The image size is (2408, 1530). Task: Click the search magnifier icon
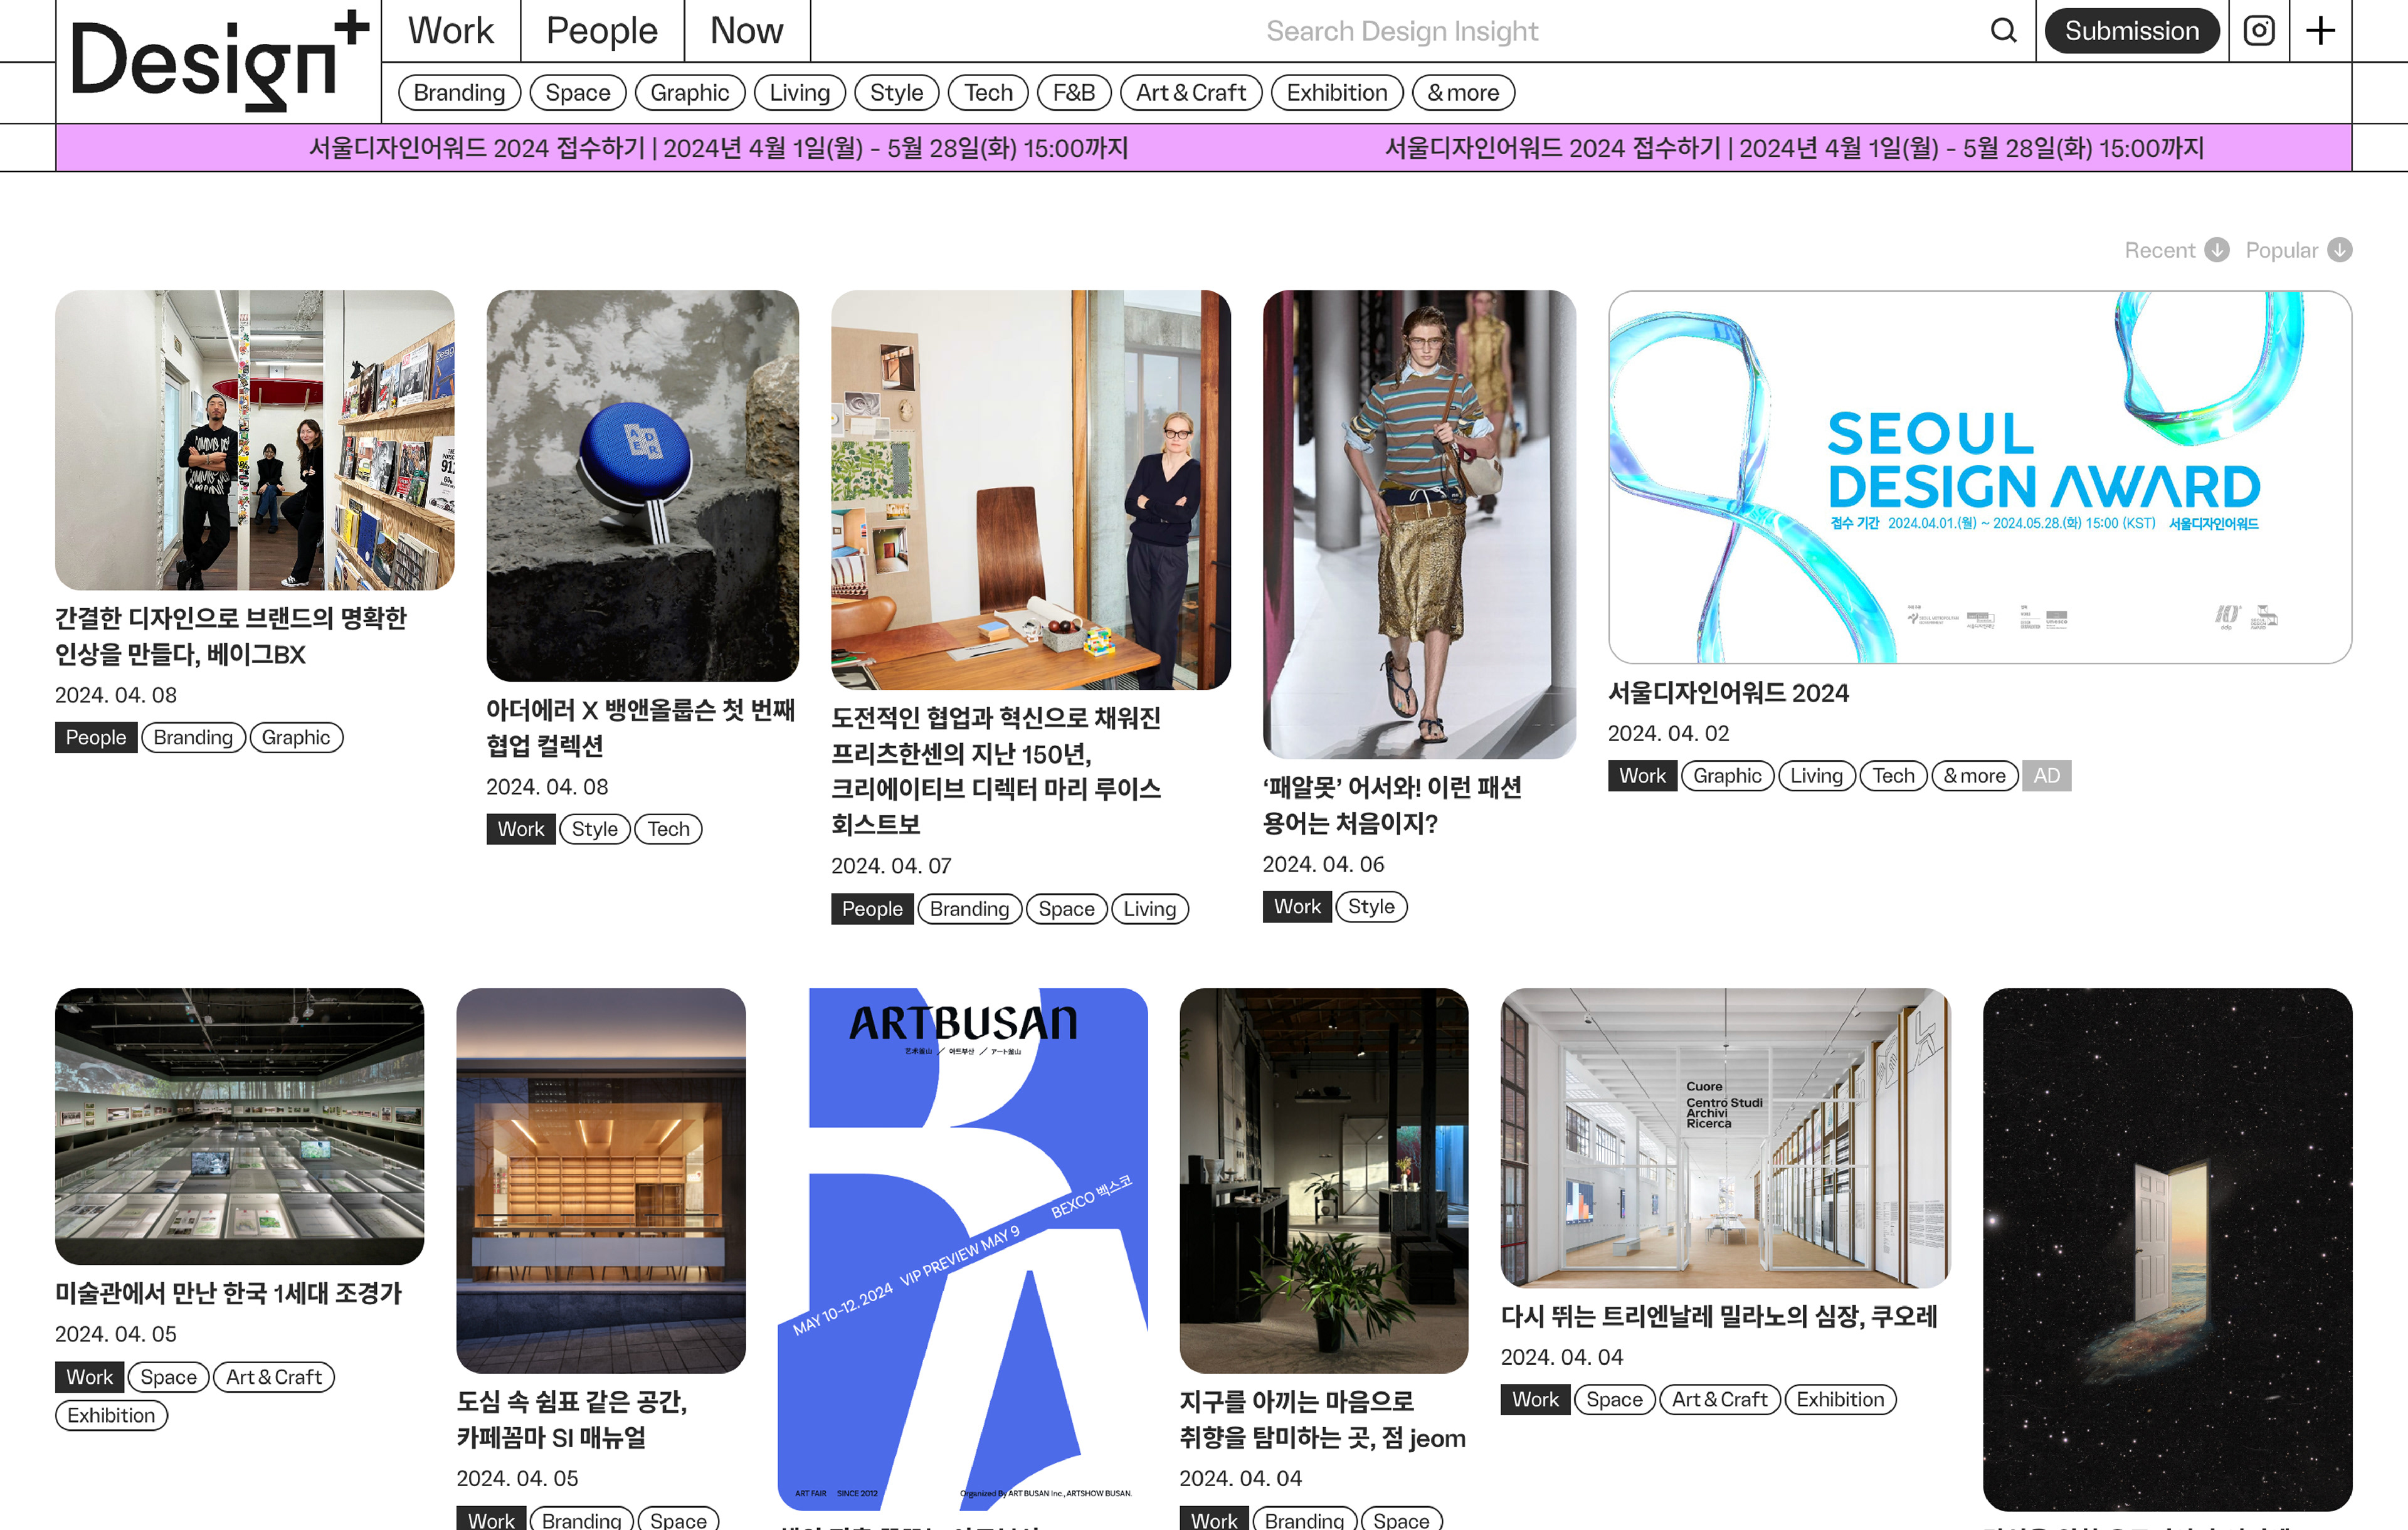[2003, 31]
